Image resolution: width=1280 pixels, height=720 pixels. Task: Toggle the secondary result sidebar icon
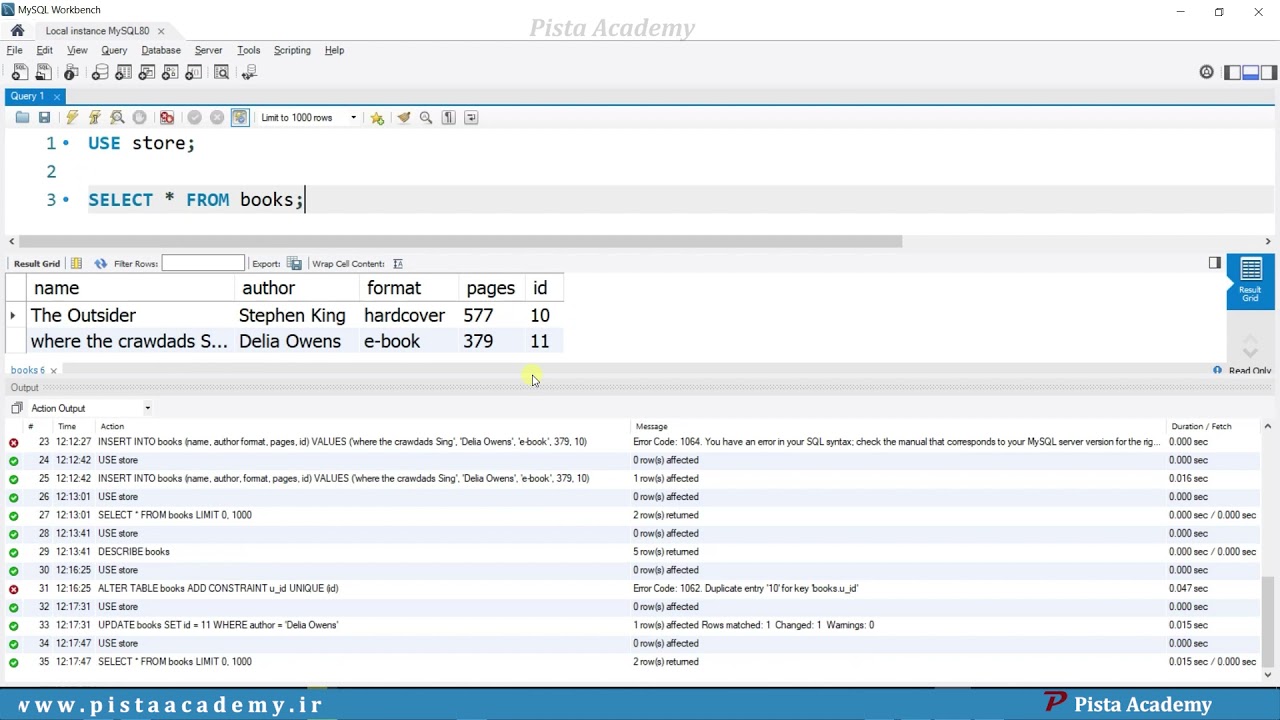click(x=1214, y=263)
